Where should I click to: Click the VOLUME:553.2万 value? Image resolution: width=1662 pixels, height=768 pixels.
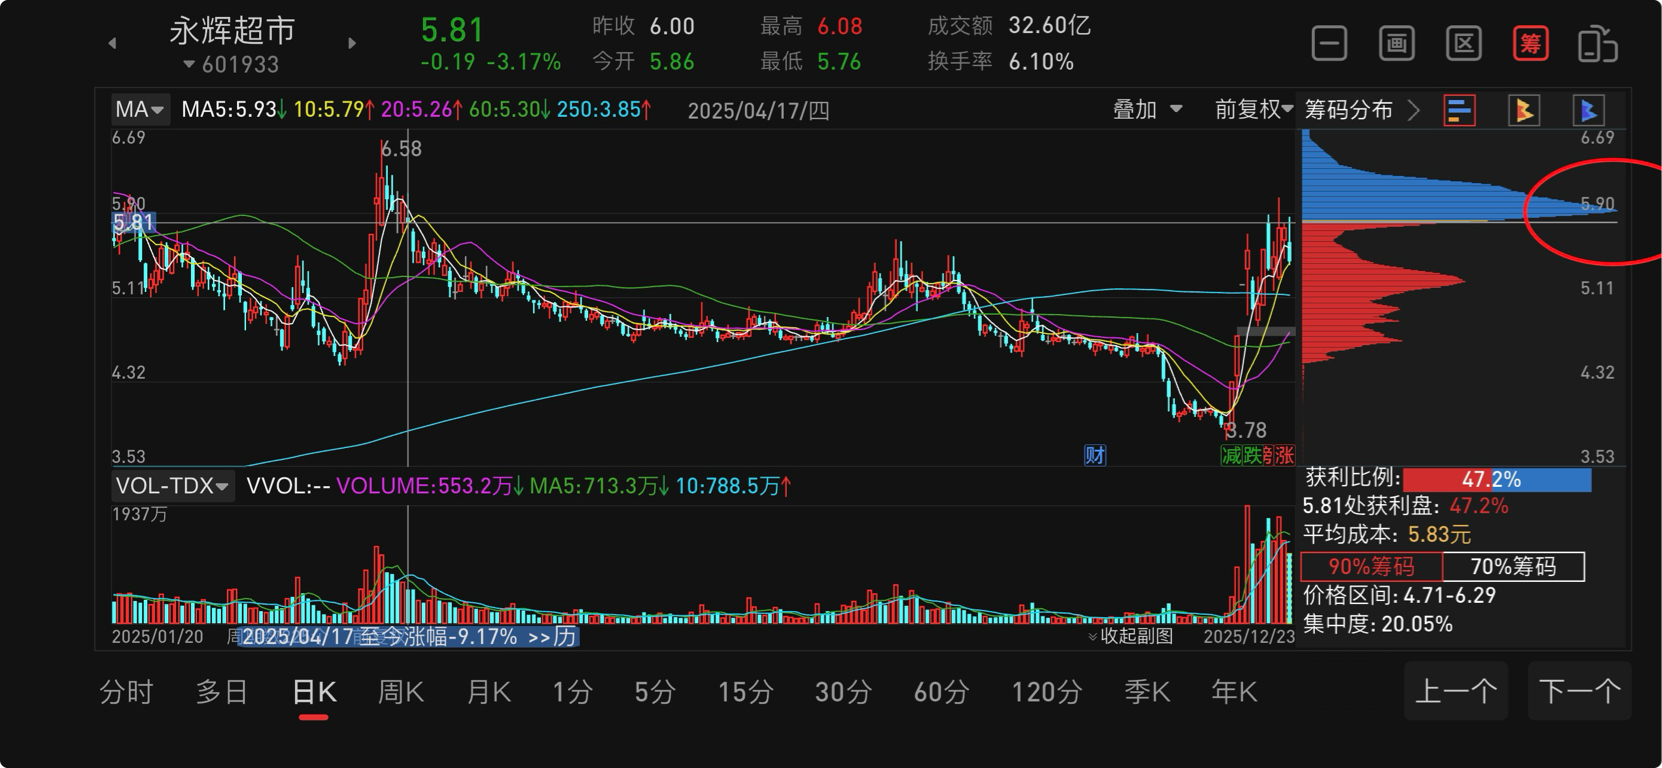[430, 486]
